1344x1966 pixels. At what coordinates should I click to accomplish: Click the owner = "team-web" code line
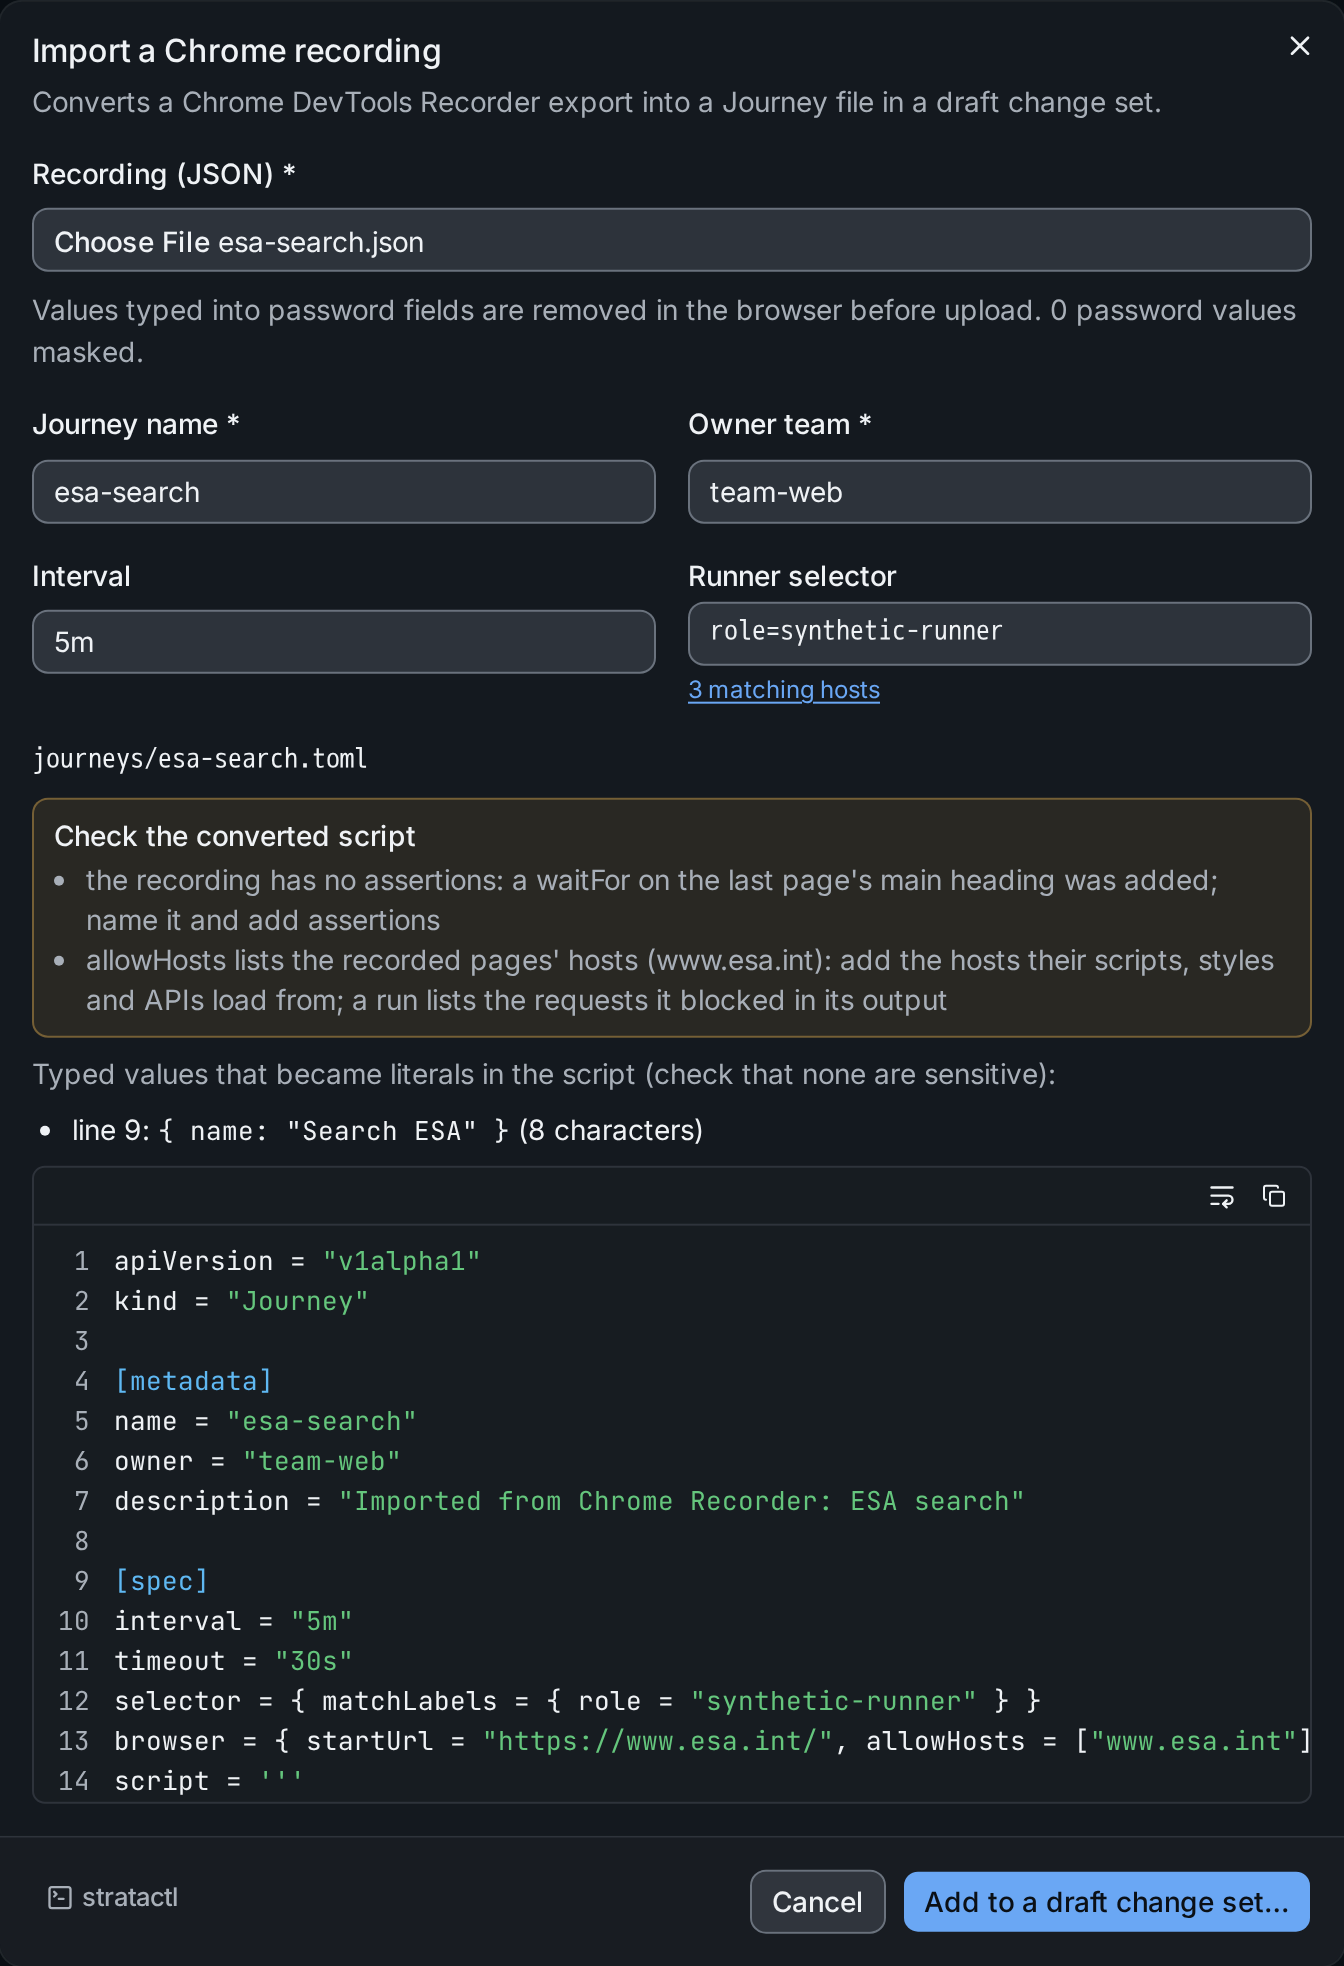(257, 1461)
